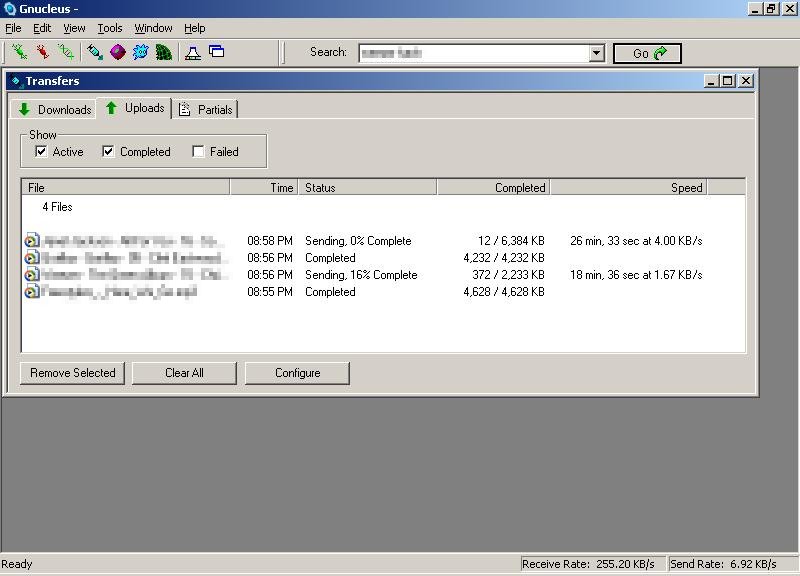Sort by the Status column header
Image resolution: width=800 pixels, height=576 pixels.
[x=367, y=187]
